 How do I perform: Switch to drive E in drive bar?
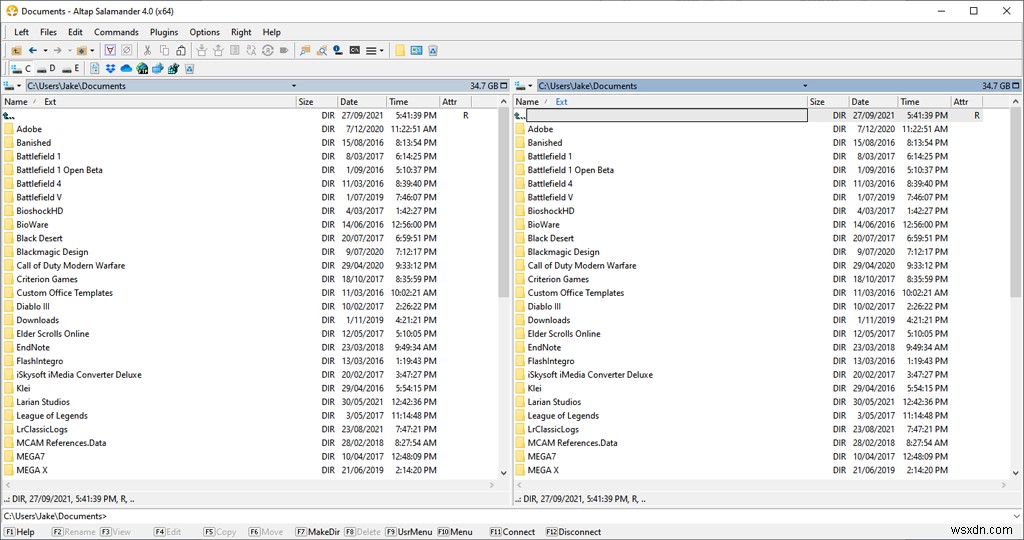coord(71,68)
